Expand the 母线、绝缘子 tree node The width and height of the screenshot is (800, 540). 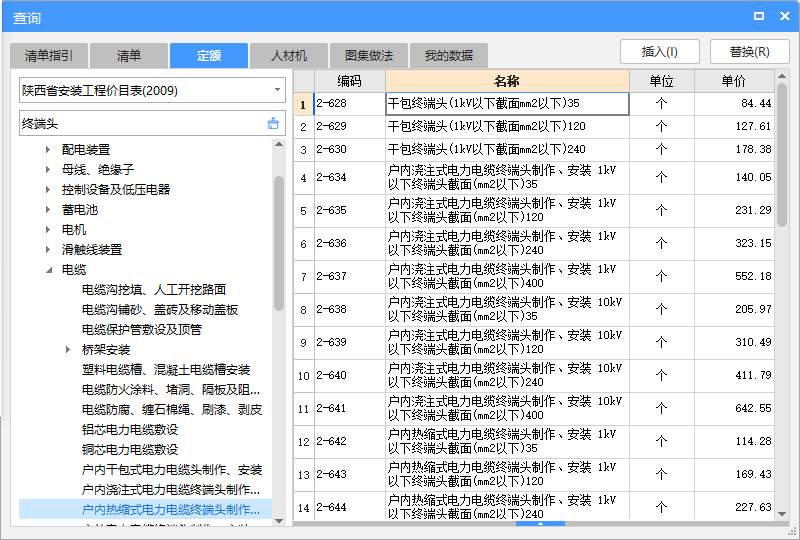point(48,169)
